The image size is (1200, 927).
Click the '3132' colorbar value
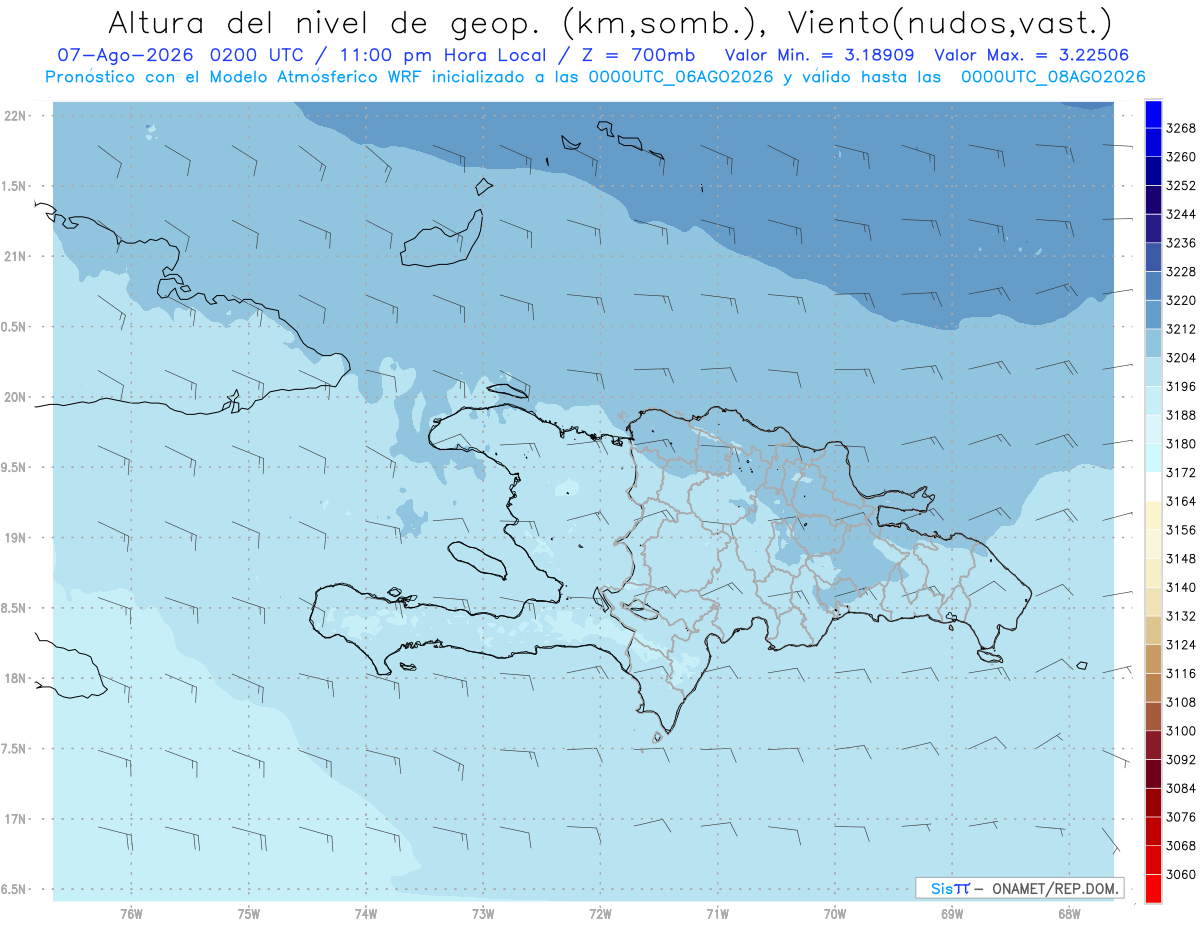1180,616
